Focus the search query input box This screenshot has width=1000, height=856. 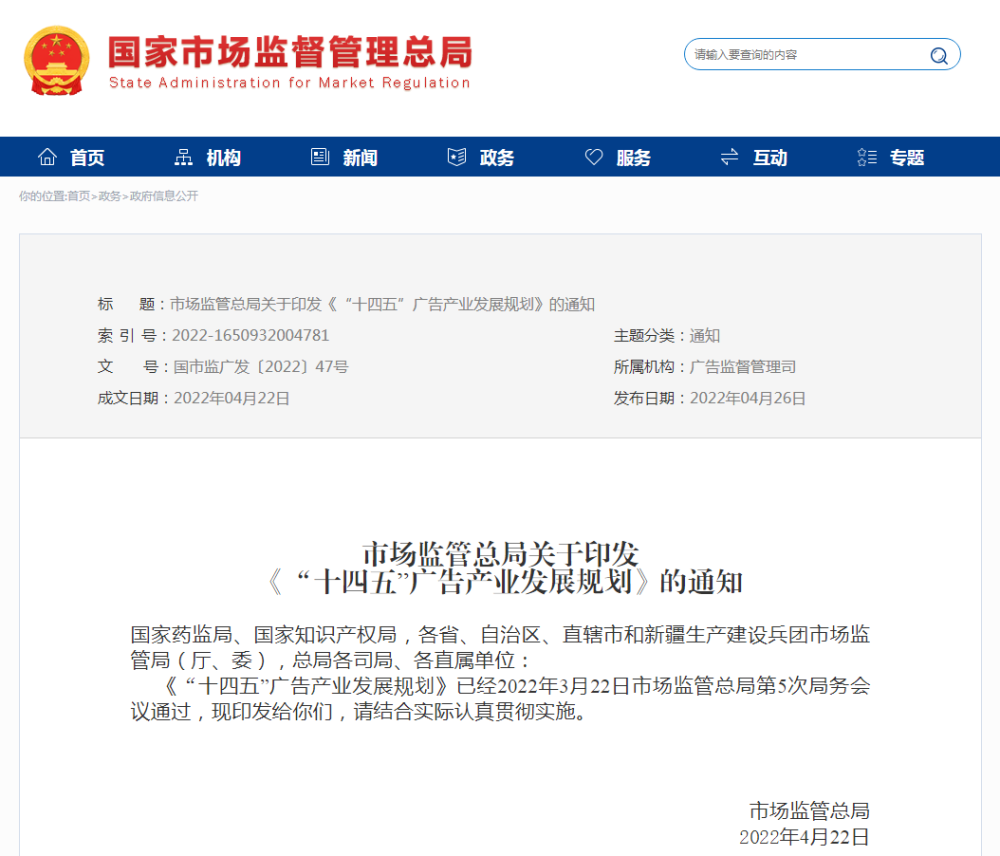[805, 55]
